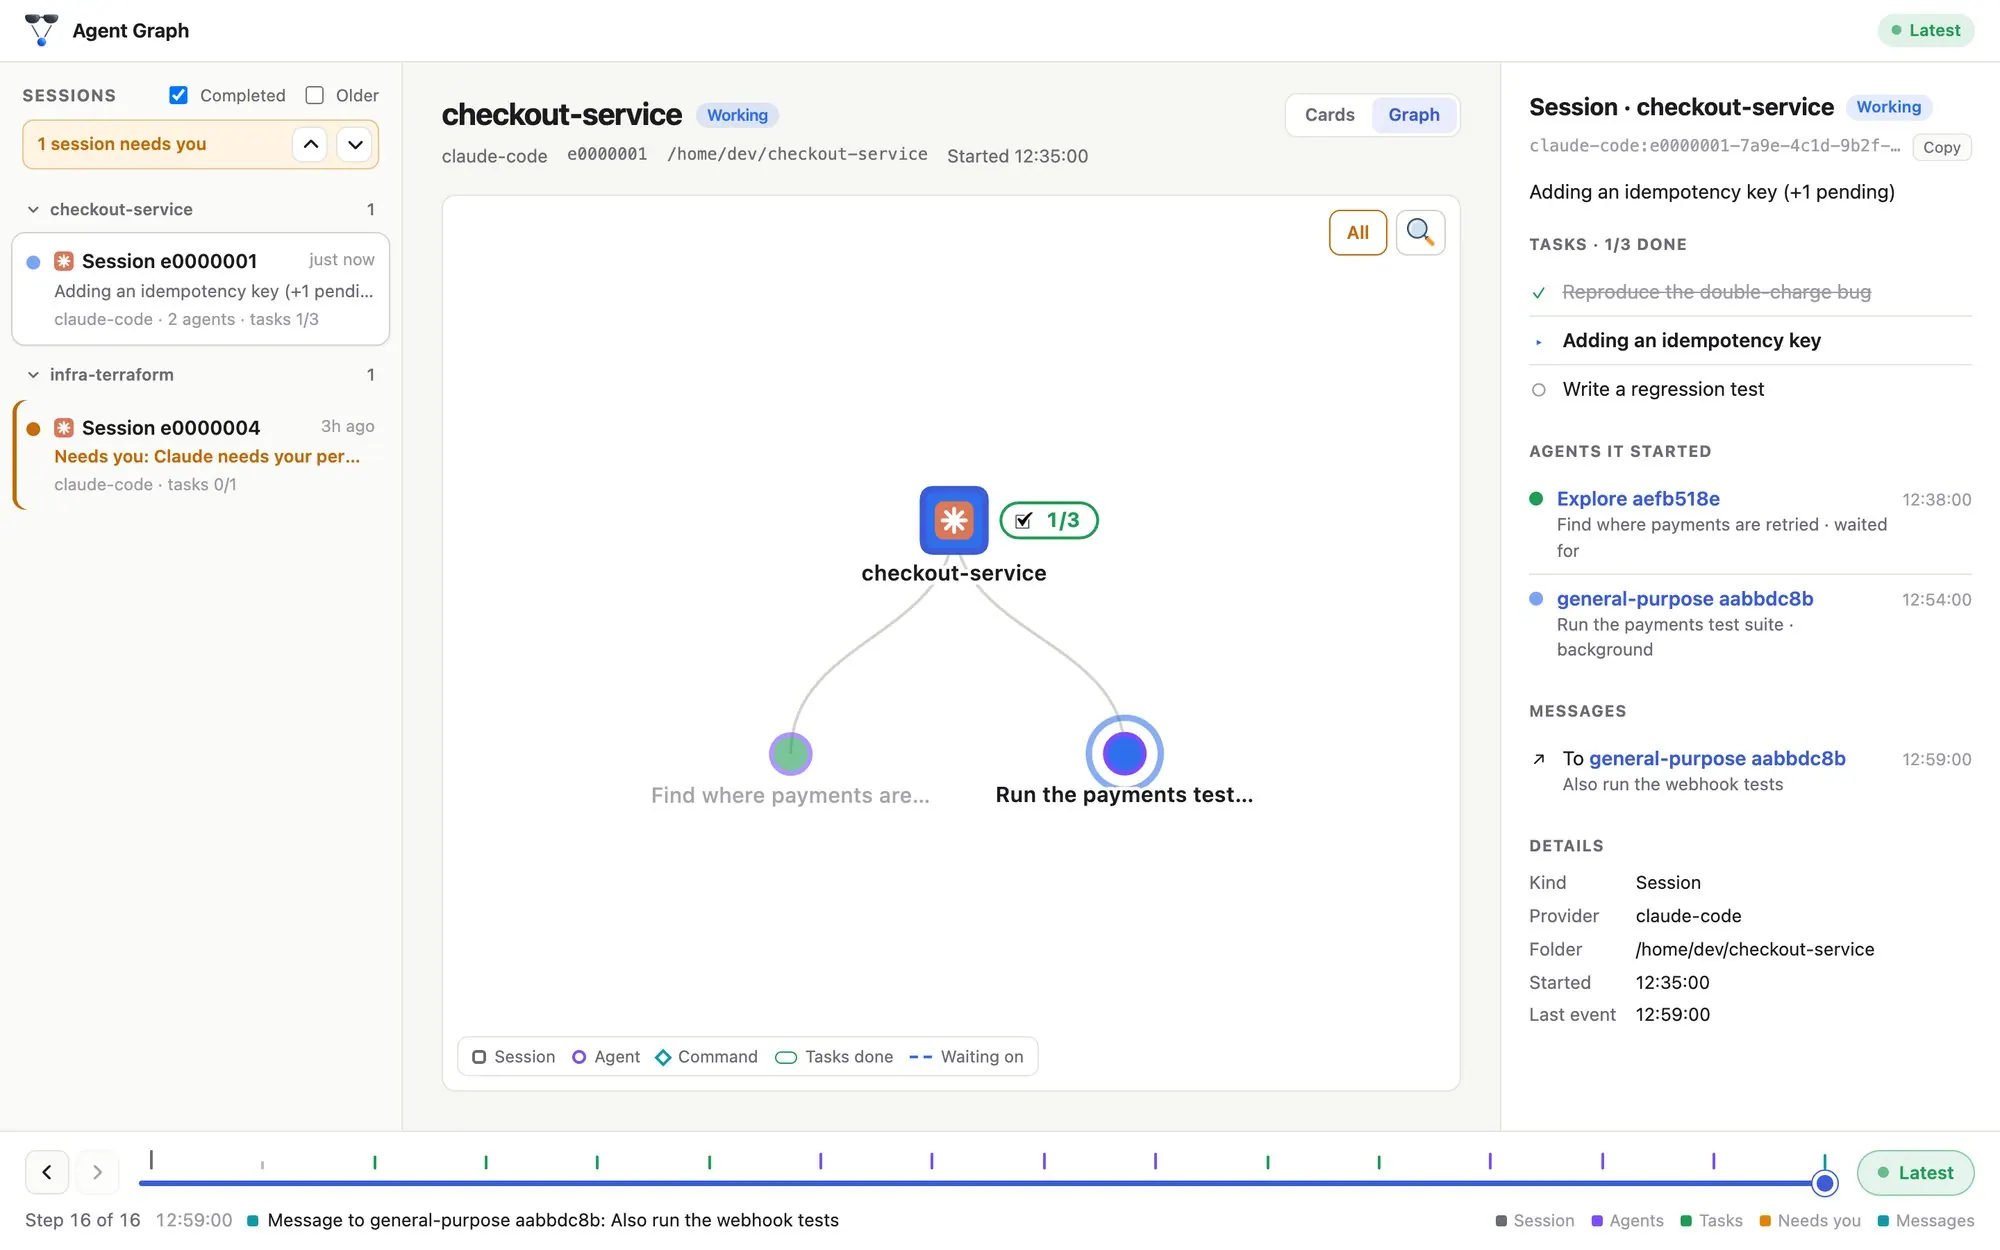The height and width of the screenshot is (1250, 2000).
Task: Click the timeline scrubber handle
Action: pos(1825,1183)
